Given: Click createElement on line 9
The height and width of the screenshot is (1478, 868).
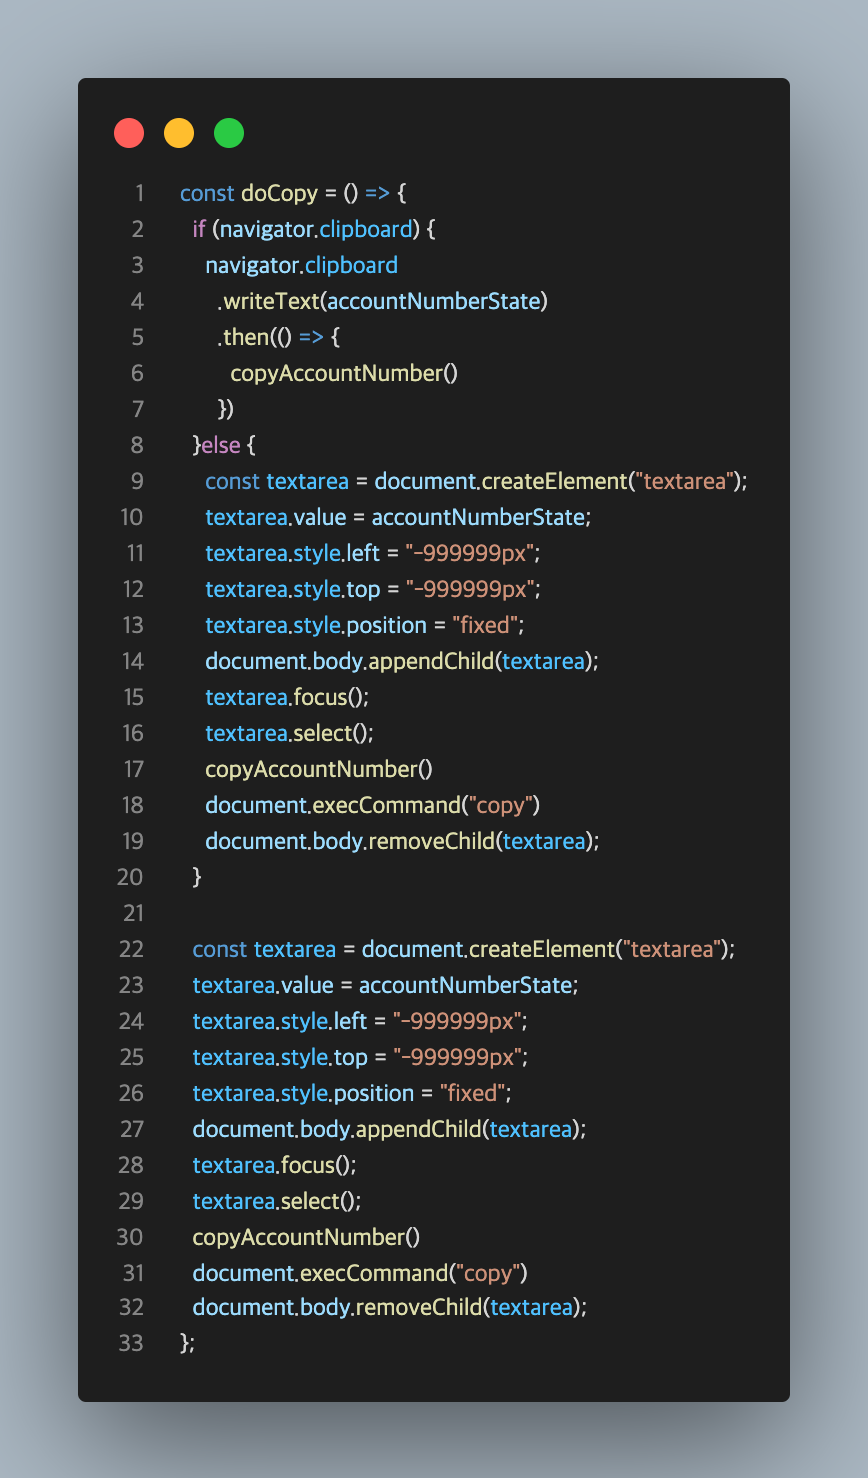Looking at the screenshot, I should [553, 481].
